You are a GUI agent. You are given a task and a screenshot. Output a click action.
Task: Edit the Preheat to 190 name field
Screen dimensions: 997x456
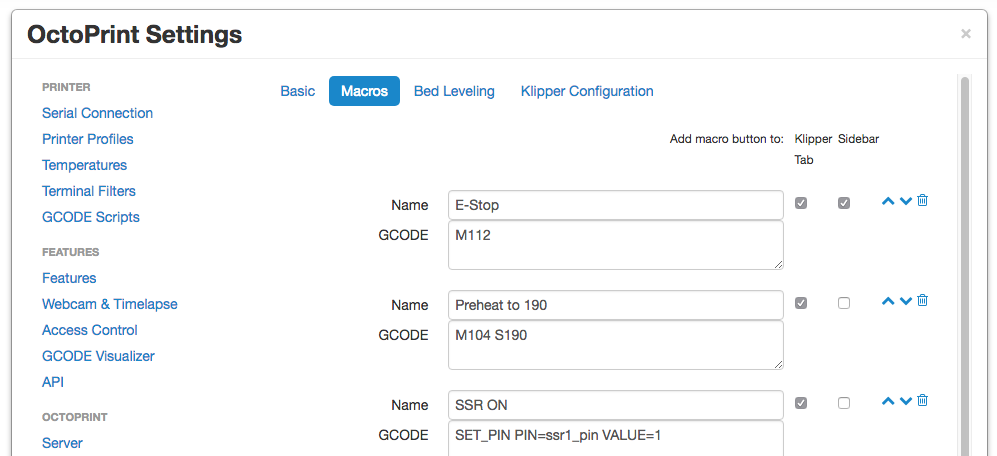coord(615,305)
